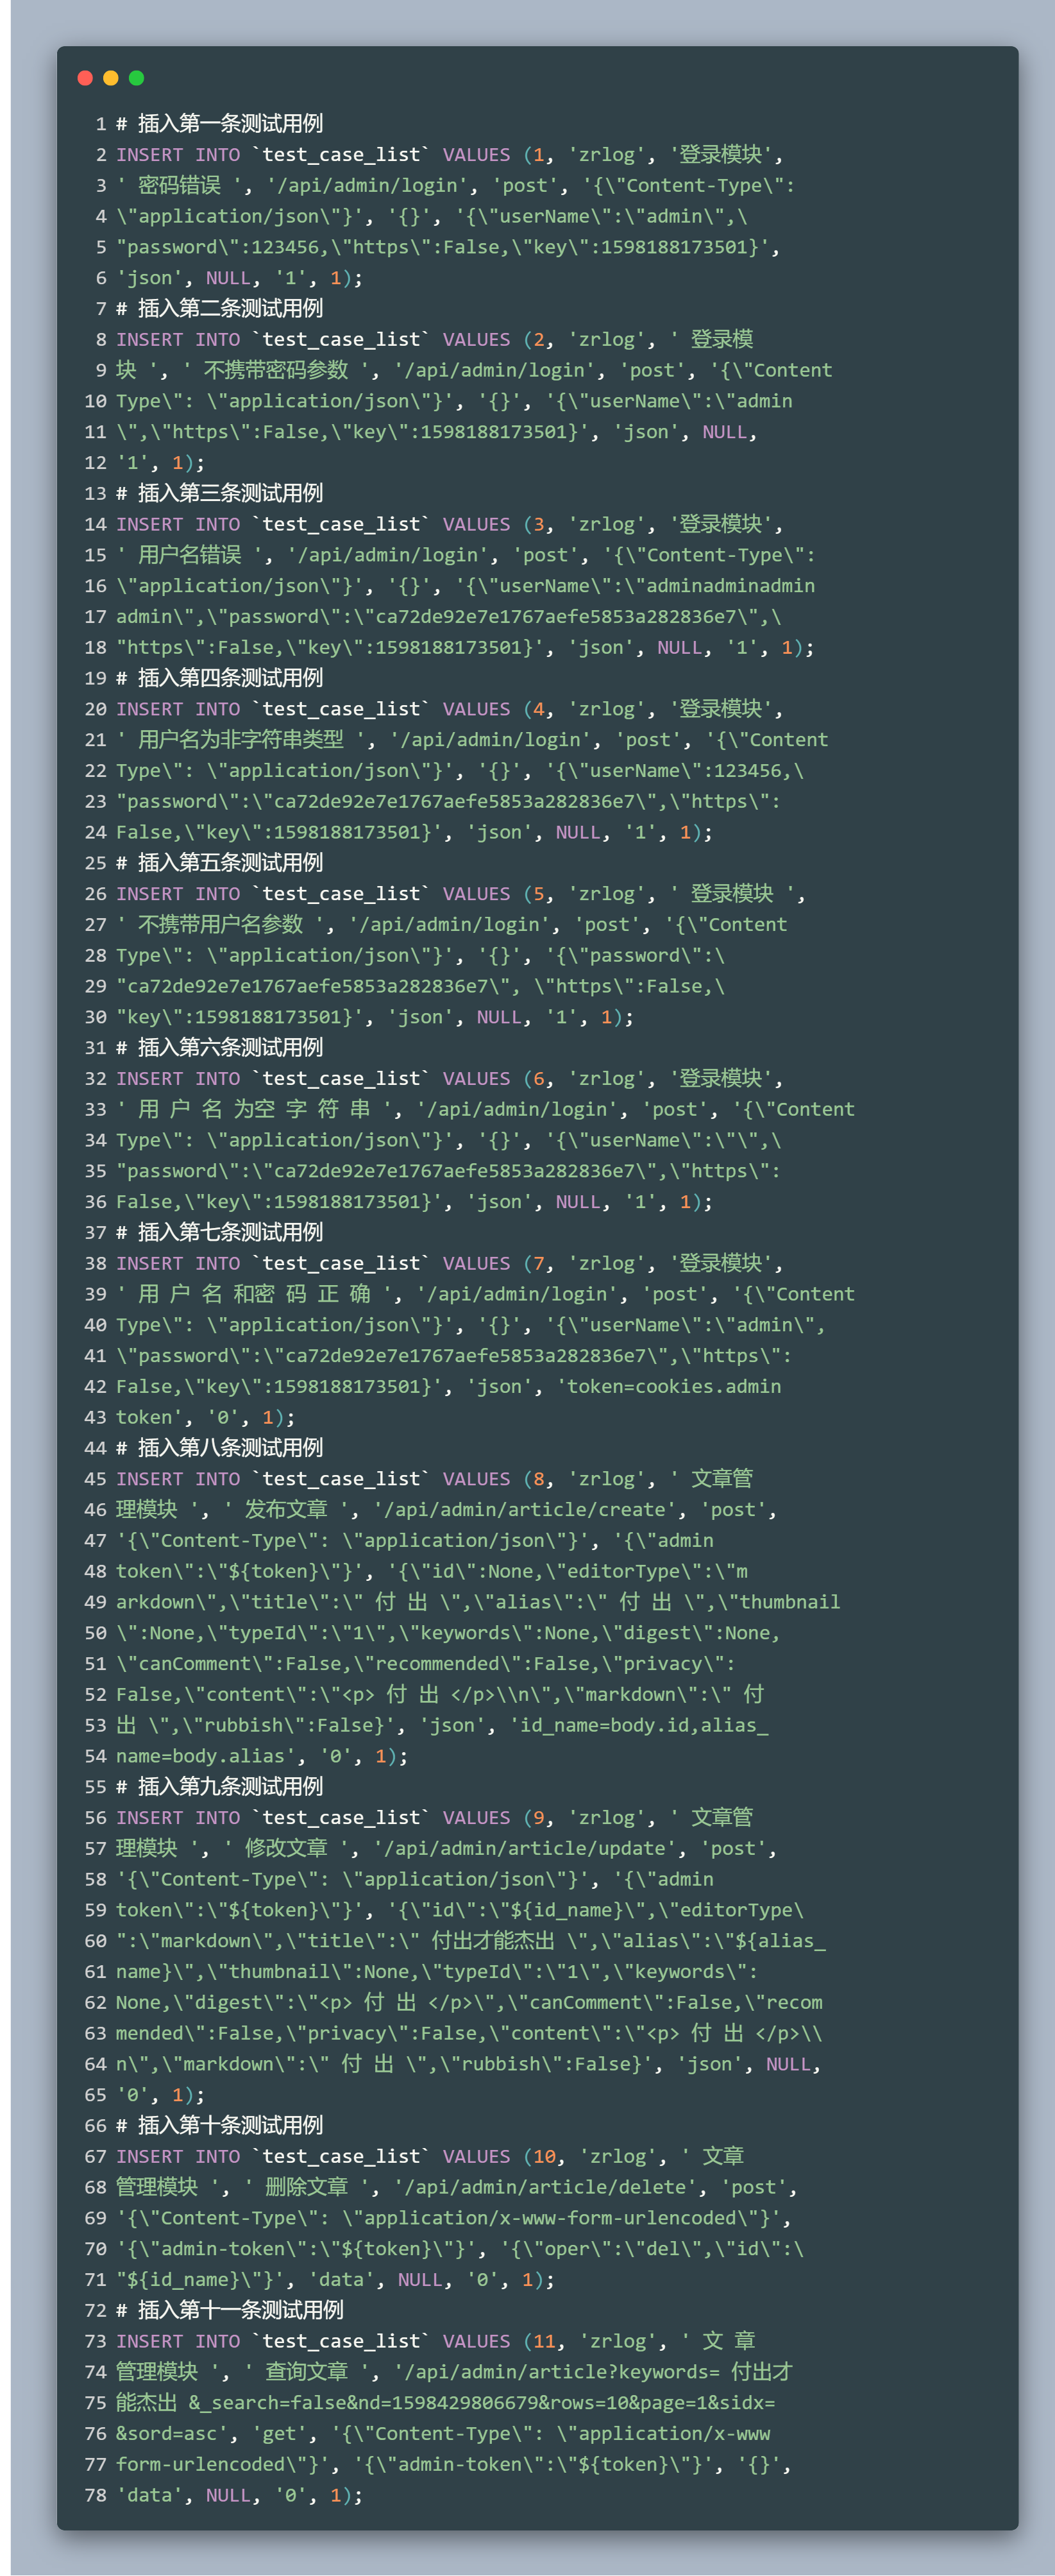Image resolution: width=1055 pixels, height=2576 pixels.
Task: Select the comment "# 插入第七条测试用例"
Action: pyautogui.click(x=220, y=1232)
